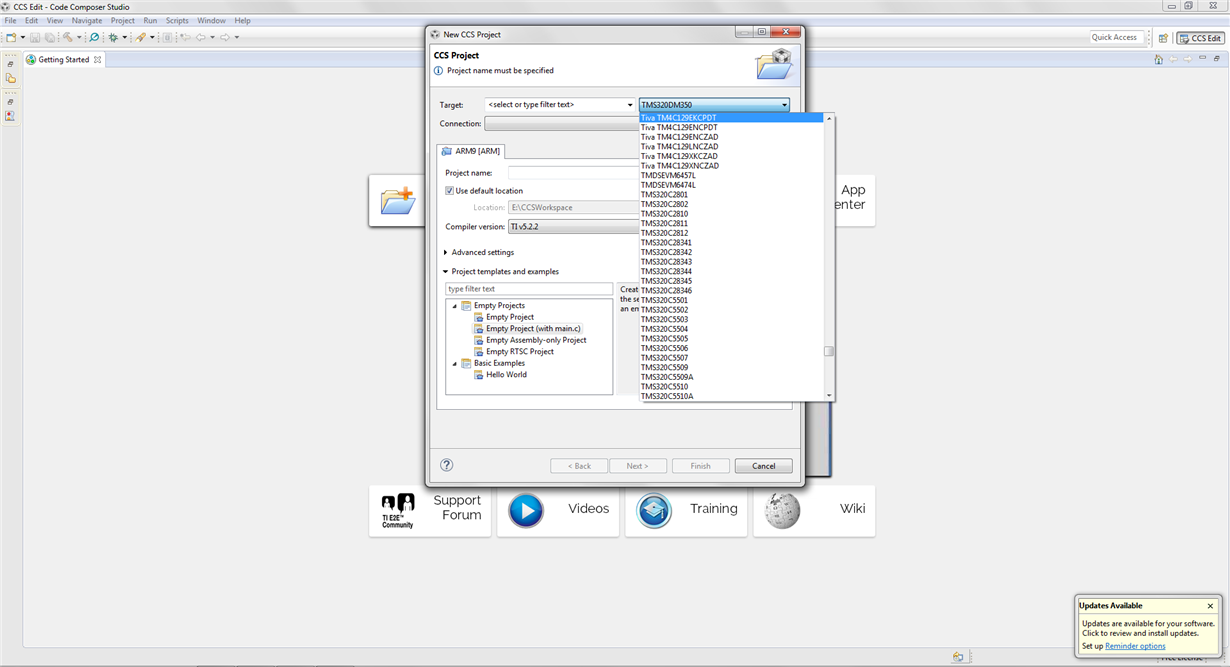Click the Back navigation arrow in toolbar
This screenshot has height=667, width=1230.
[x=201, y=37]
